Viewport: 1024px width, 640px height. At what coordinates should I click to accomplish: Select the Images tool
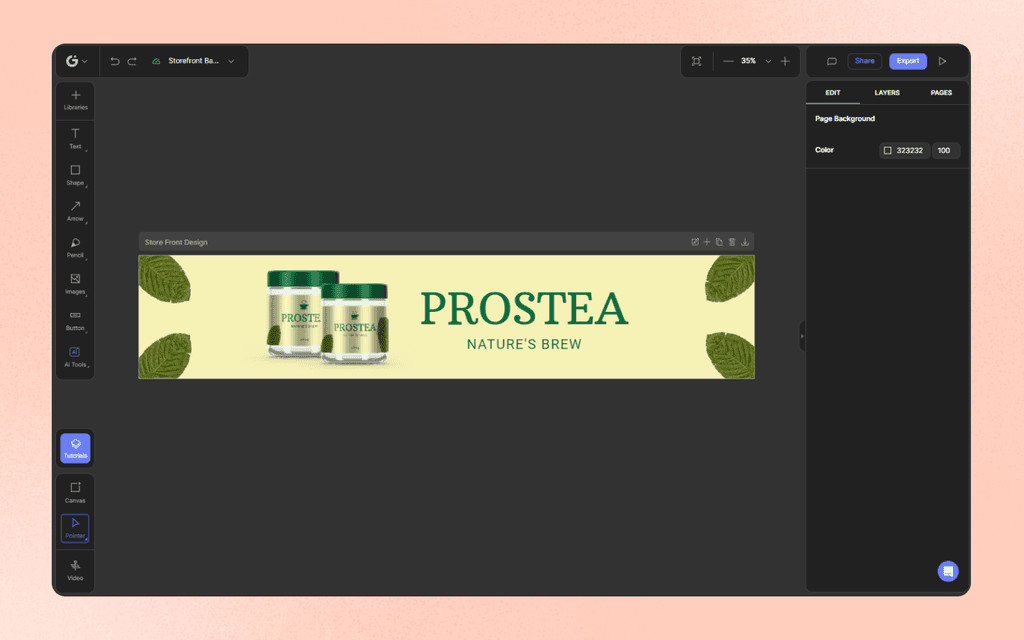coord(75,284)
